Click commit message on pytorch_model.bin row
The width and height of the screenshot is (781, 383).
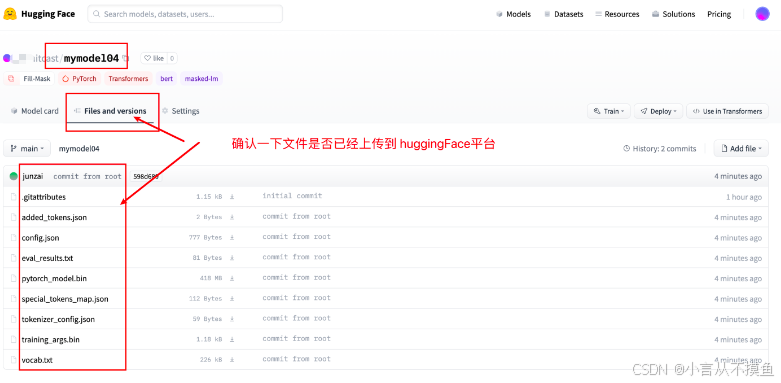(x=296, y=277)
